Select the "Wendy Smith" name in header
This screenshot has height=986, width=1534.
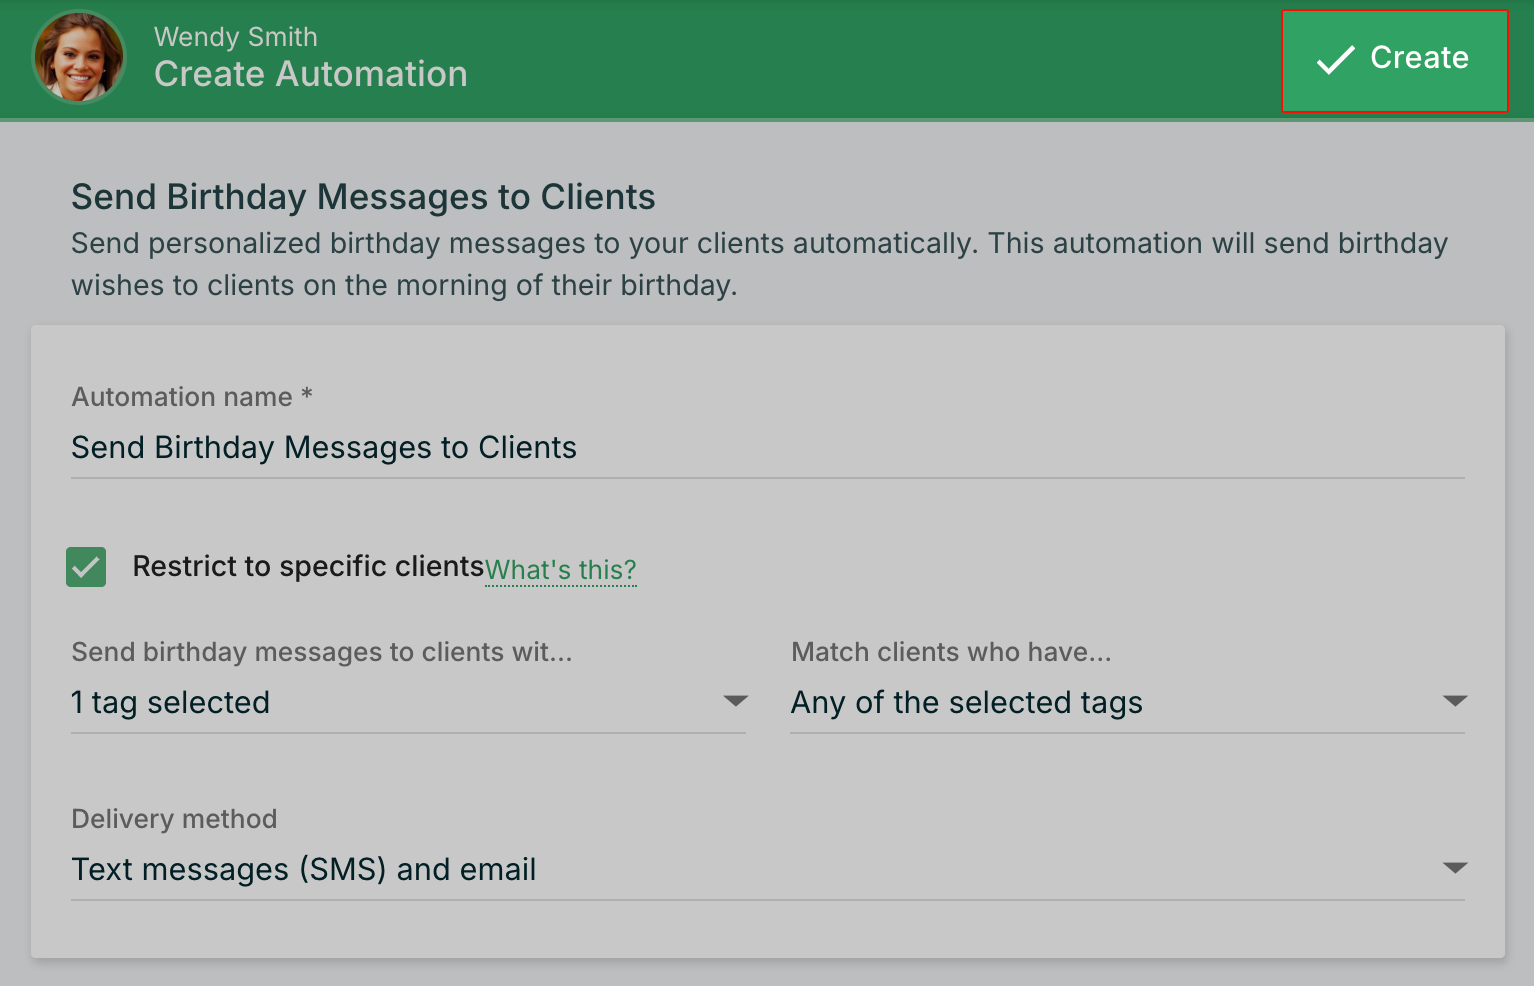click(236, 37)
